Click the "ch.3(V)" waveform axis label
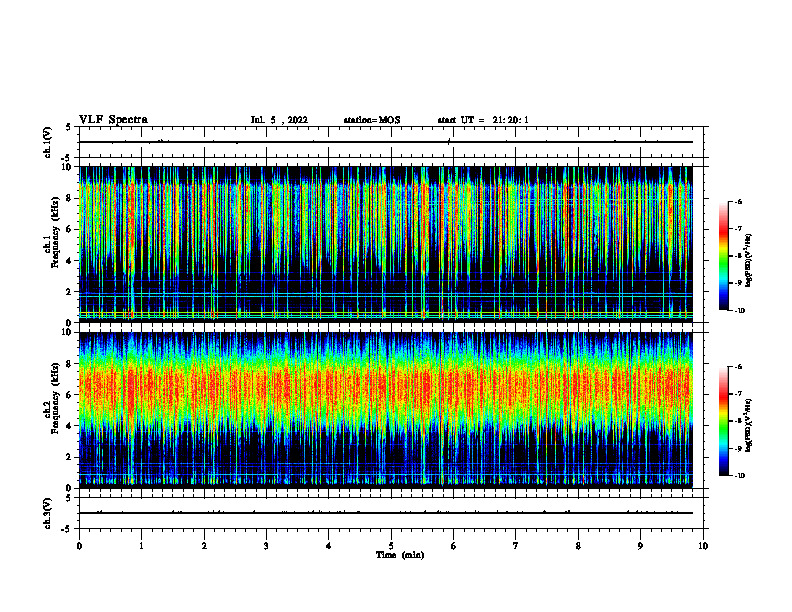 47,513
